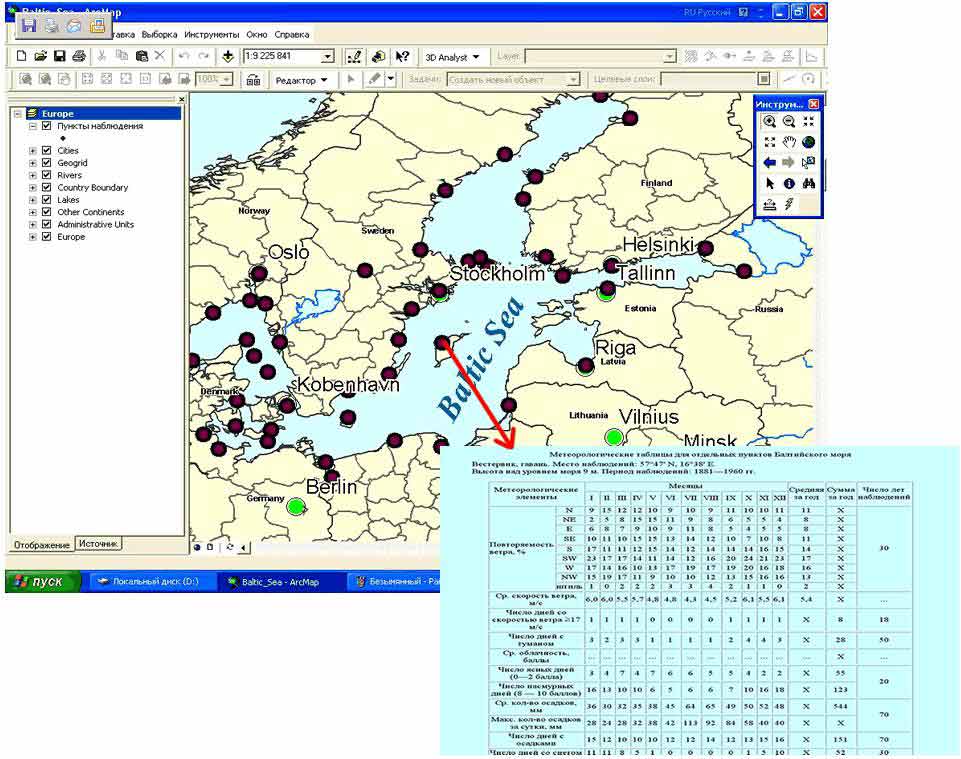Click the пуск Start button
Screen dimensions: 961x759
pyautogui.click(x=41, y=582)
